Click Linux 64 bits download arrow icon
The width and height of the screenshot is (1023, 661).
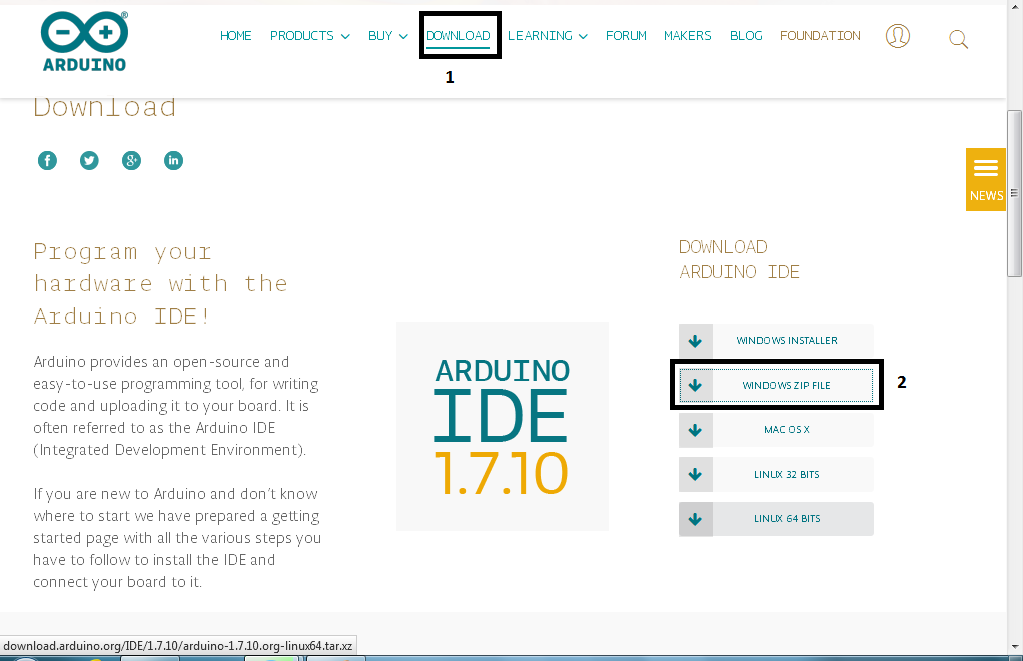[x=695, y=519]
